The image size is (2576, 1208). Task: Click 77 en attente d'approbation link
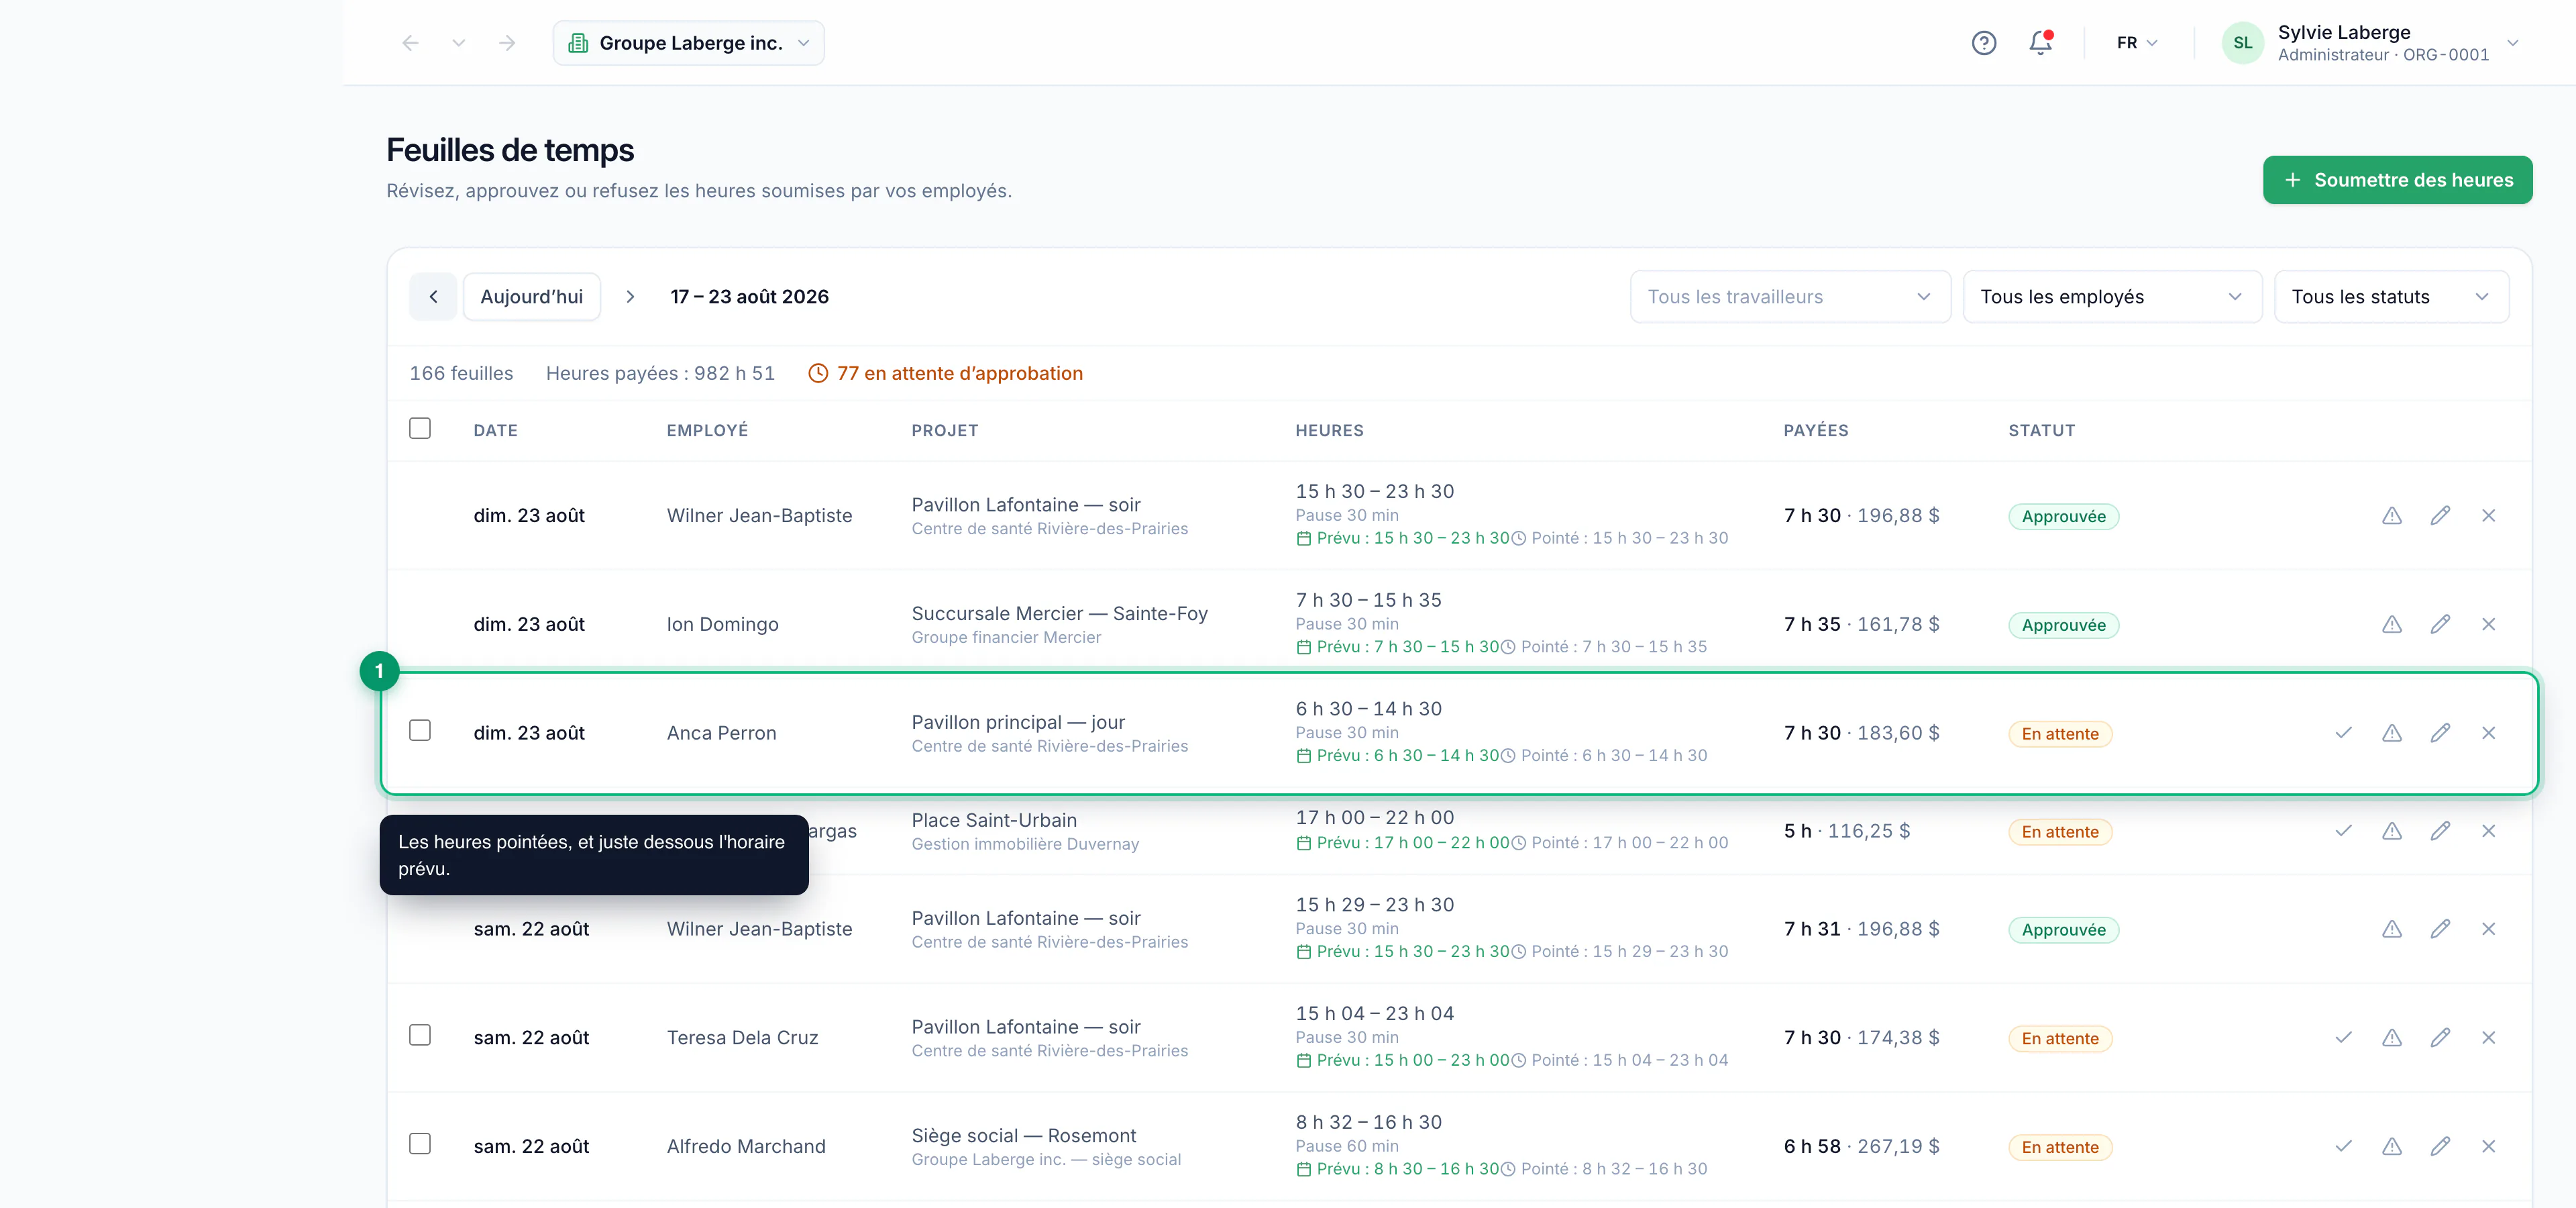coord(945,373)
